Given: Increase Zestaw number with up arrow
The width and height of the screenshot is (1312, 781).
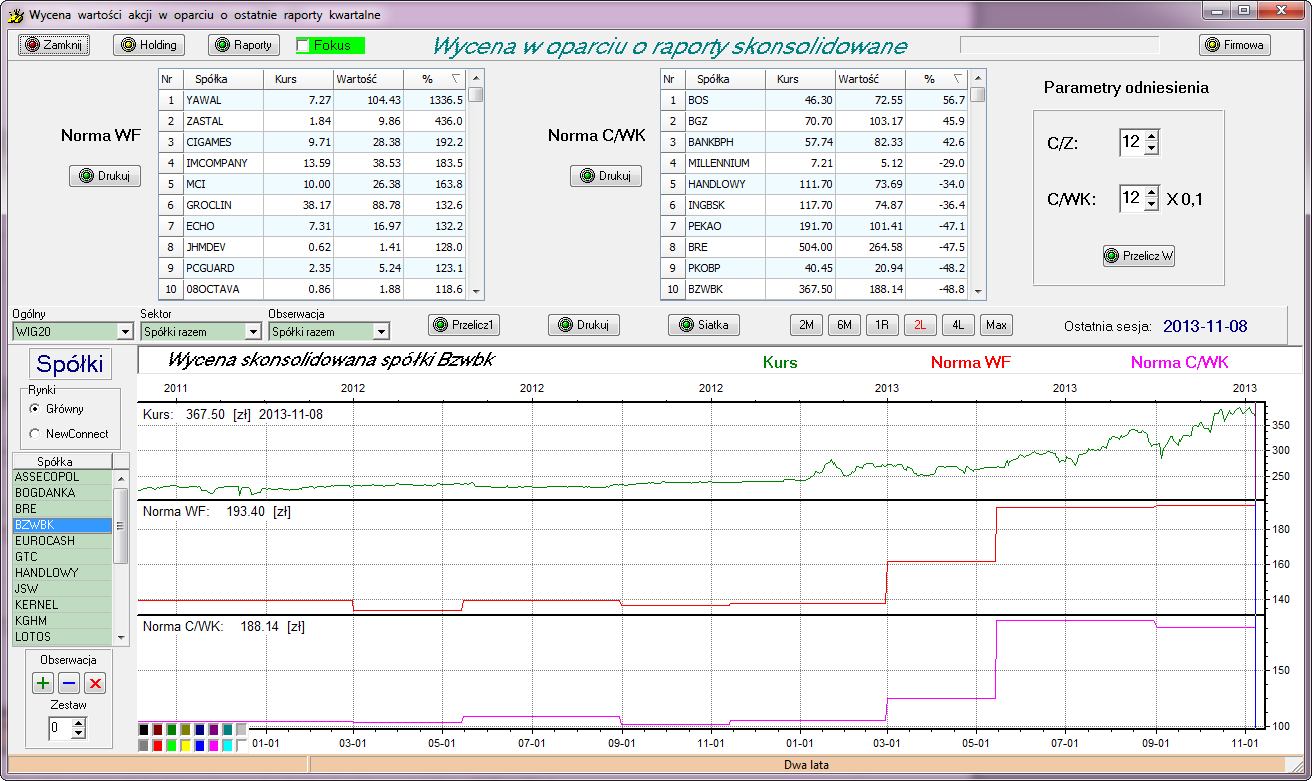Looking at the screenshot, I should tap(79, 723).
